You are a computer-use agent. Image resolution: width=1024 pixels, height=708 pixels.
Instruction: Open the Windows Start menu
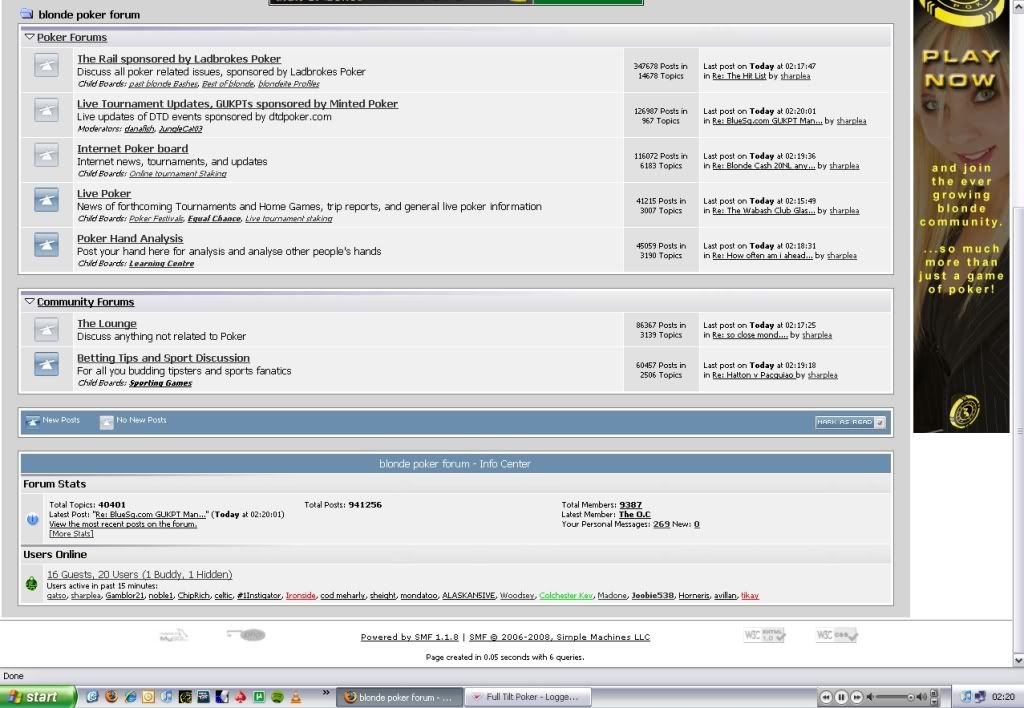pos(37,697)
